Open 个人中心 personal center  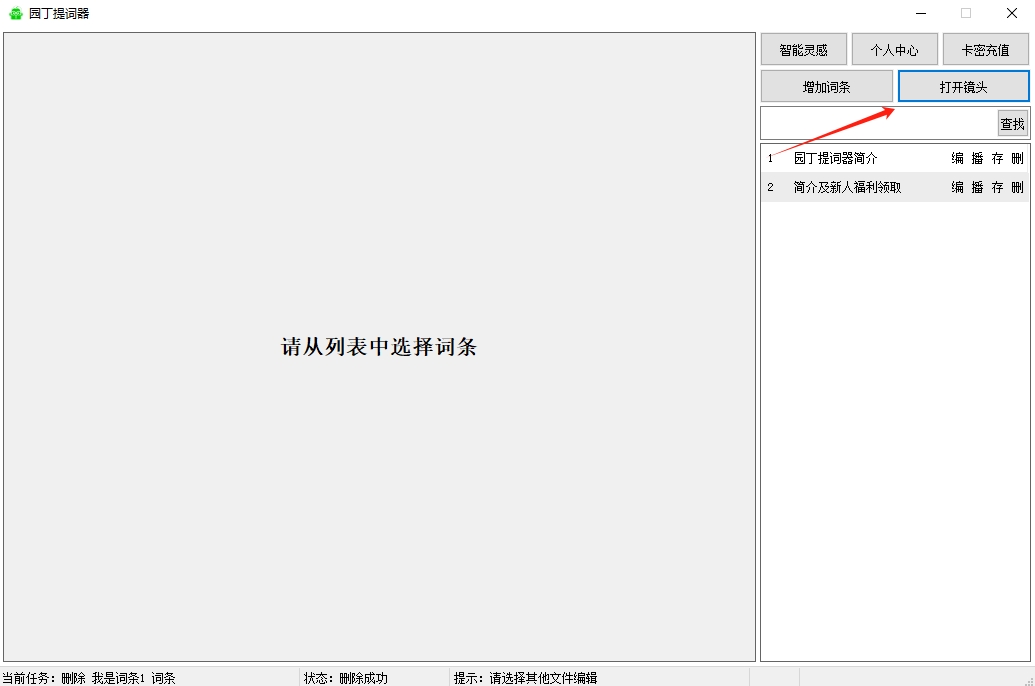click(894, 50)
